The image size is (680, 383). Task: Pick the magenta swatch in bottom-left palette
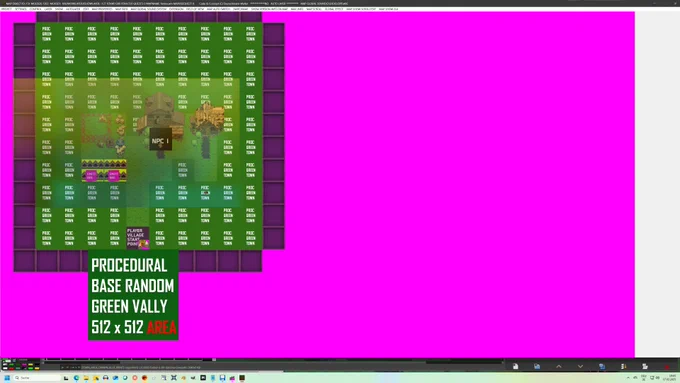click(x=24, y=365)
